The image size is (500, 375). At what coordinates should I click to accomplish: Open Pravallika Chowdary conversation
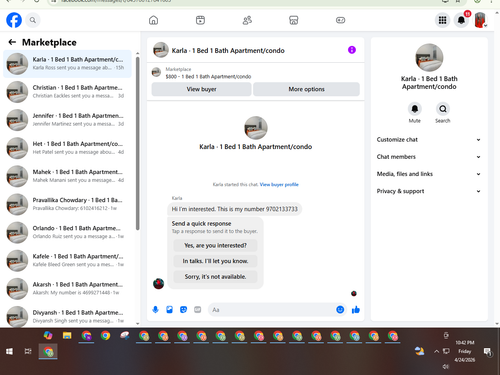point(67,204)
